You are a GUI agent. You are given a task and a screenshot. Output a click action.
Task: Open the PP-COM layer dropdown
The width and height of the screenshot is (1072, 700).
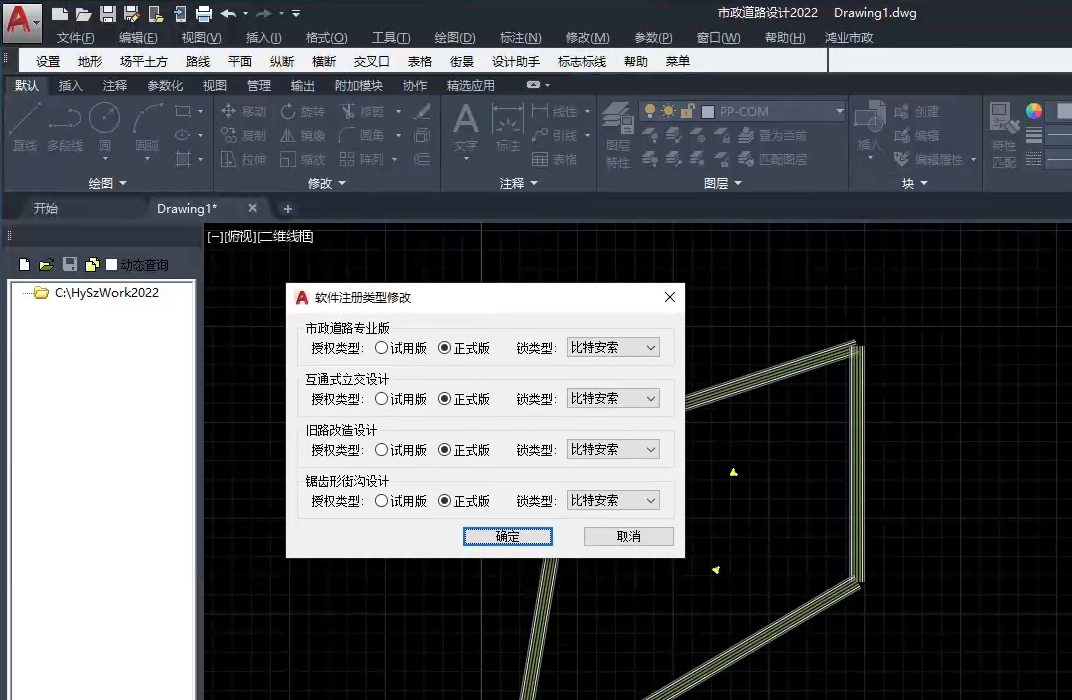pos(744,111)
